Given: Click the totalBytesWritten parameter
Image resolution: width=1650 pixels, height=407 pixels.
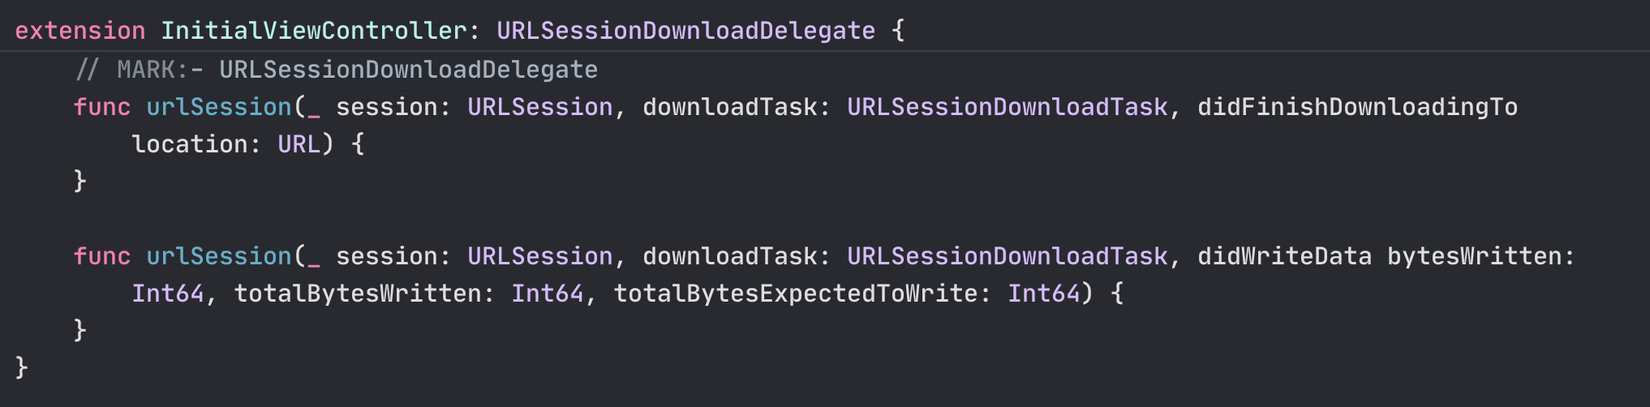Looking at the screenshot, I should tap(357, 294).
